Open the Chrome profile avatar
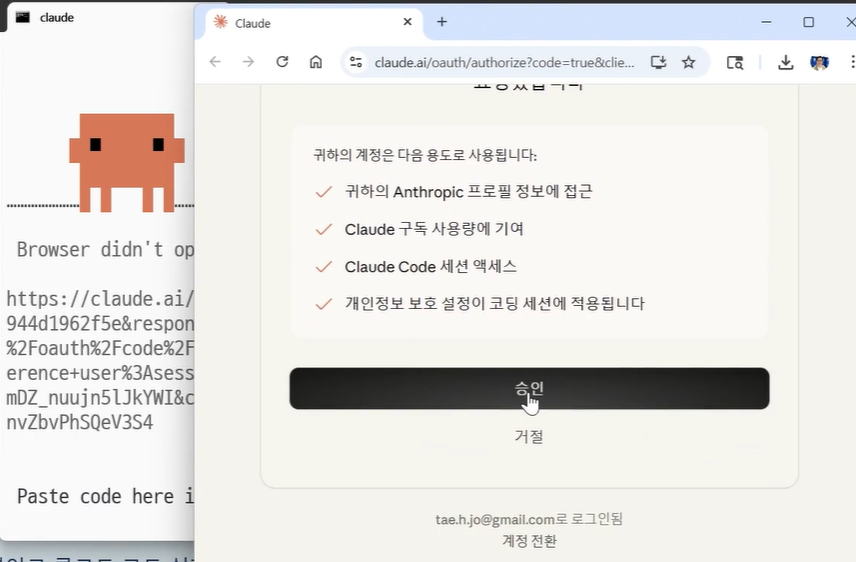856x562 pixels. (x=819, y=62)
